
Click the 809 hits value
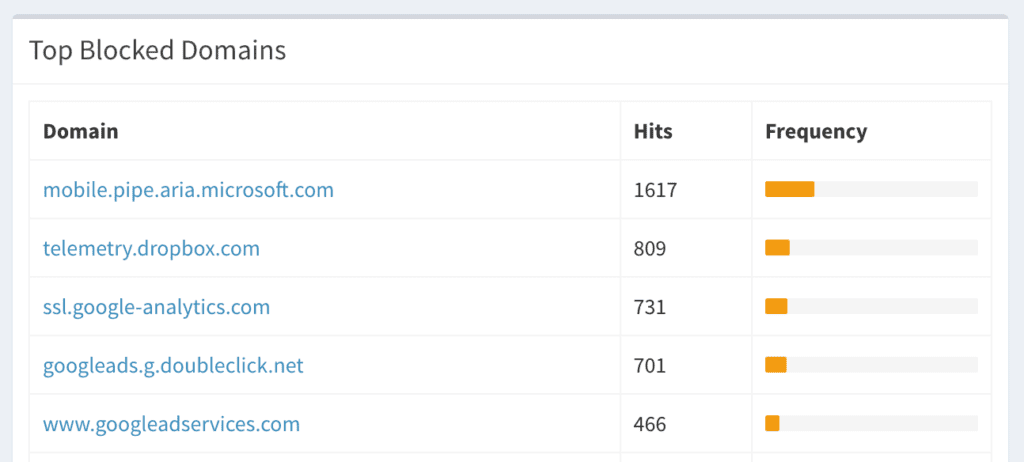coord(650,248)
